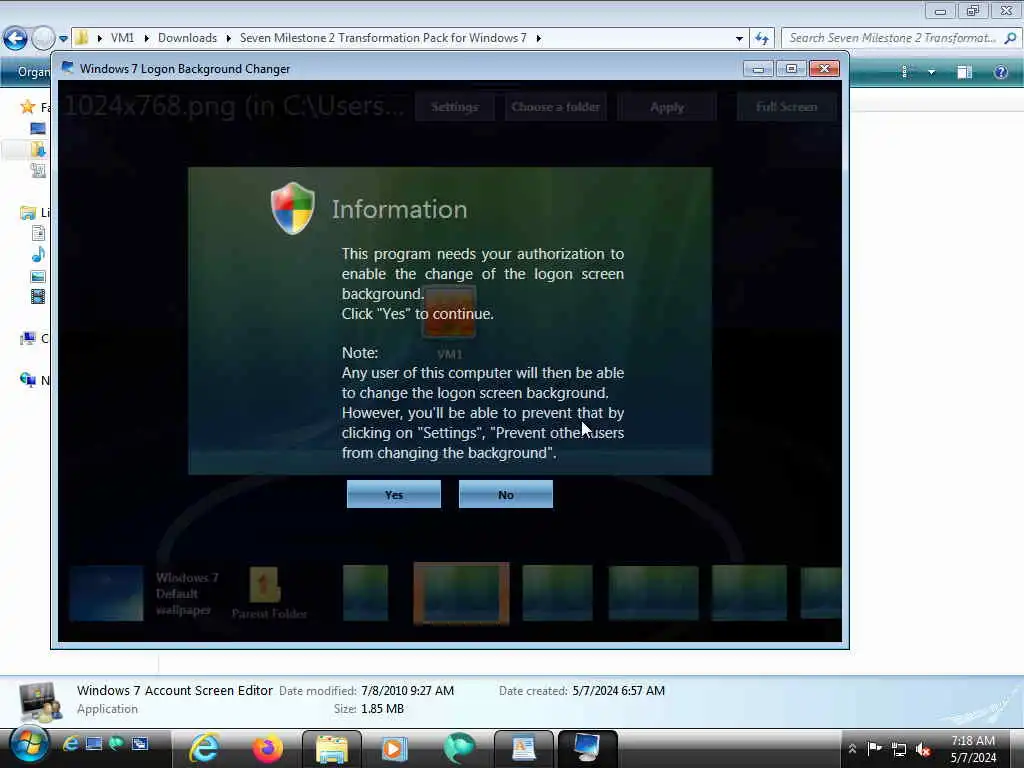Click the search magnifier icon
The image size is (1024, 768).
1010,38
